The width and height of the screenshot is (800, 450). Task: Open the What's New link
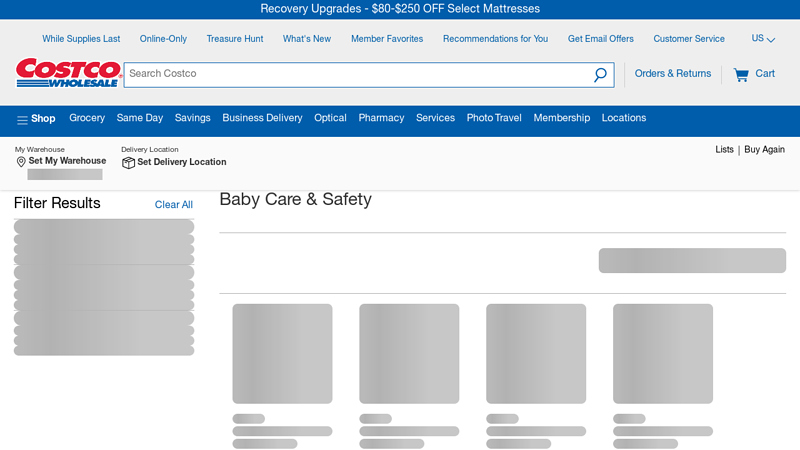tap(307, 39)
